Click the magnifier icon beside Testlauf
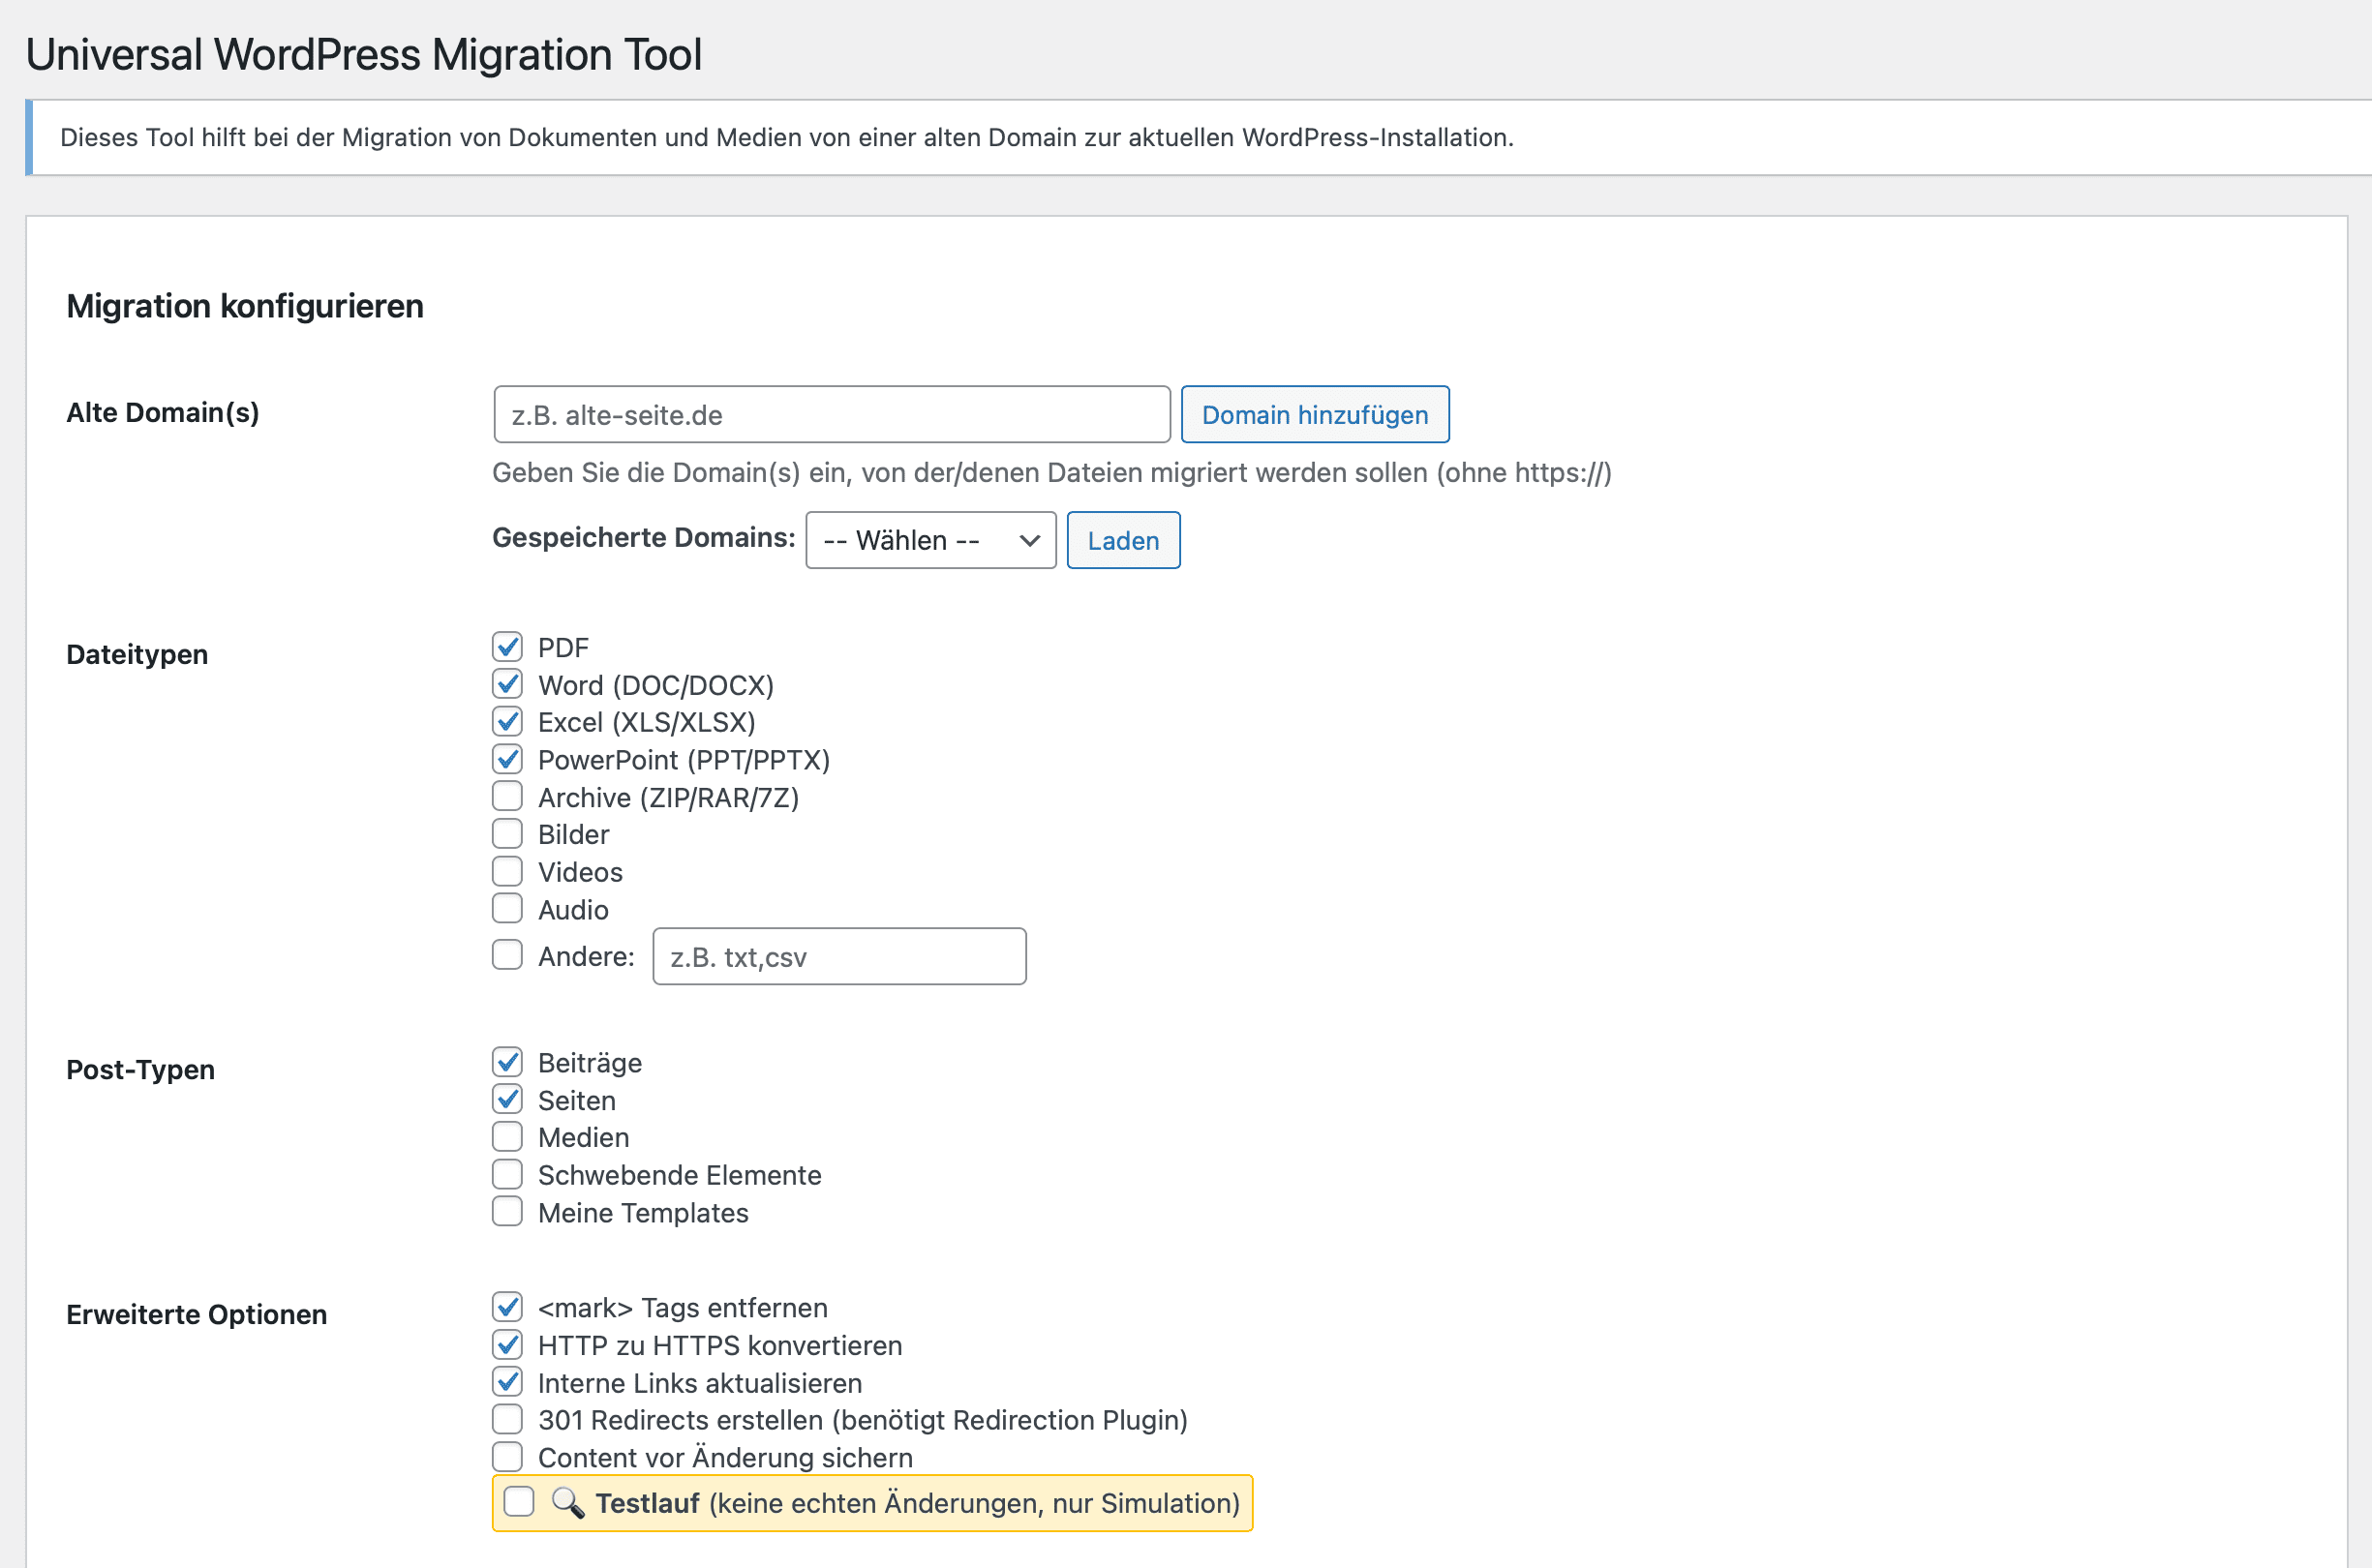Screen dimensions: 2372x1568 click(x=568, y=1502)
